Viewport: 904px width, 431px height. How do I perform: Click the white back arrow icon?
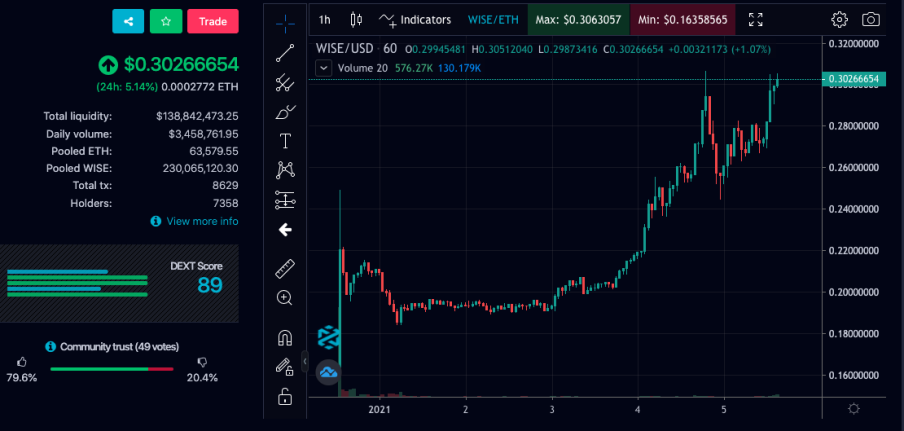coord(285,230)
